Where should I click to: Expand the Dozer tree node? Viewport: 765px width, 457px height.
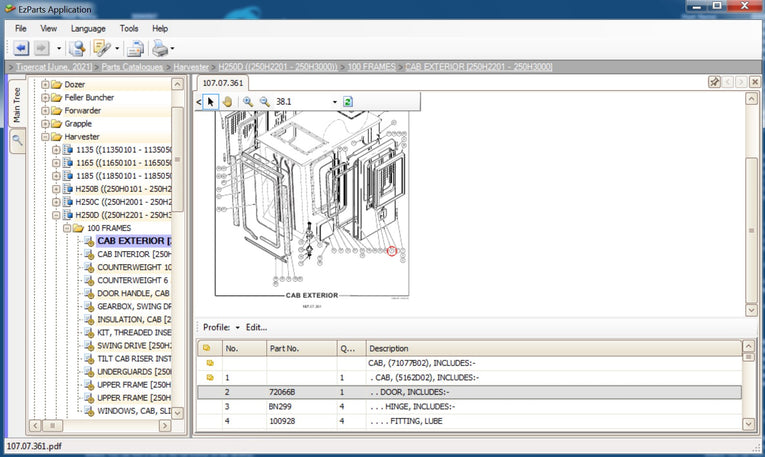tap(45, 84)
